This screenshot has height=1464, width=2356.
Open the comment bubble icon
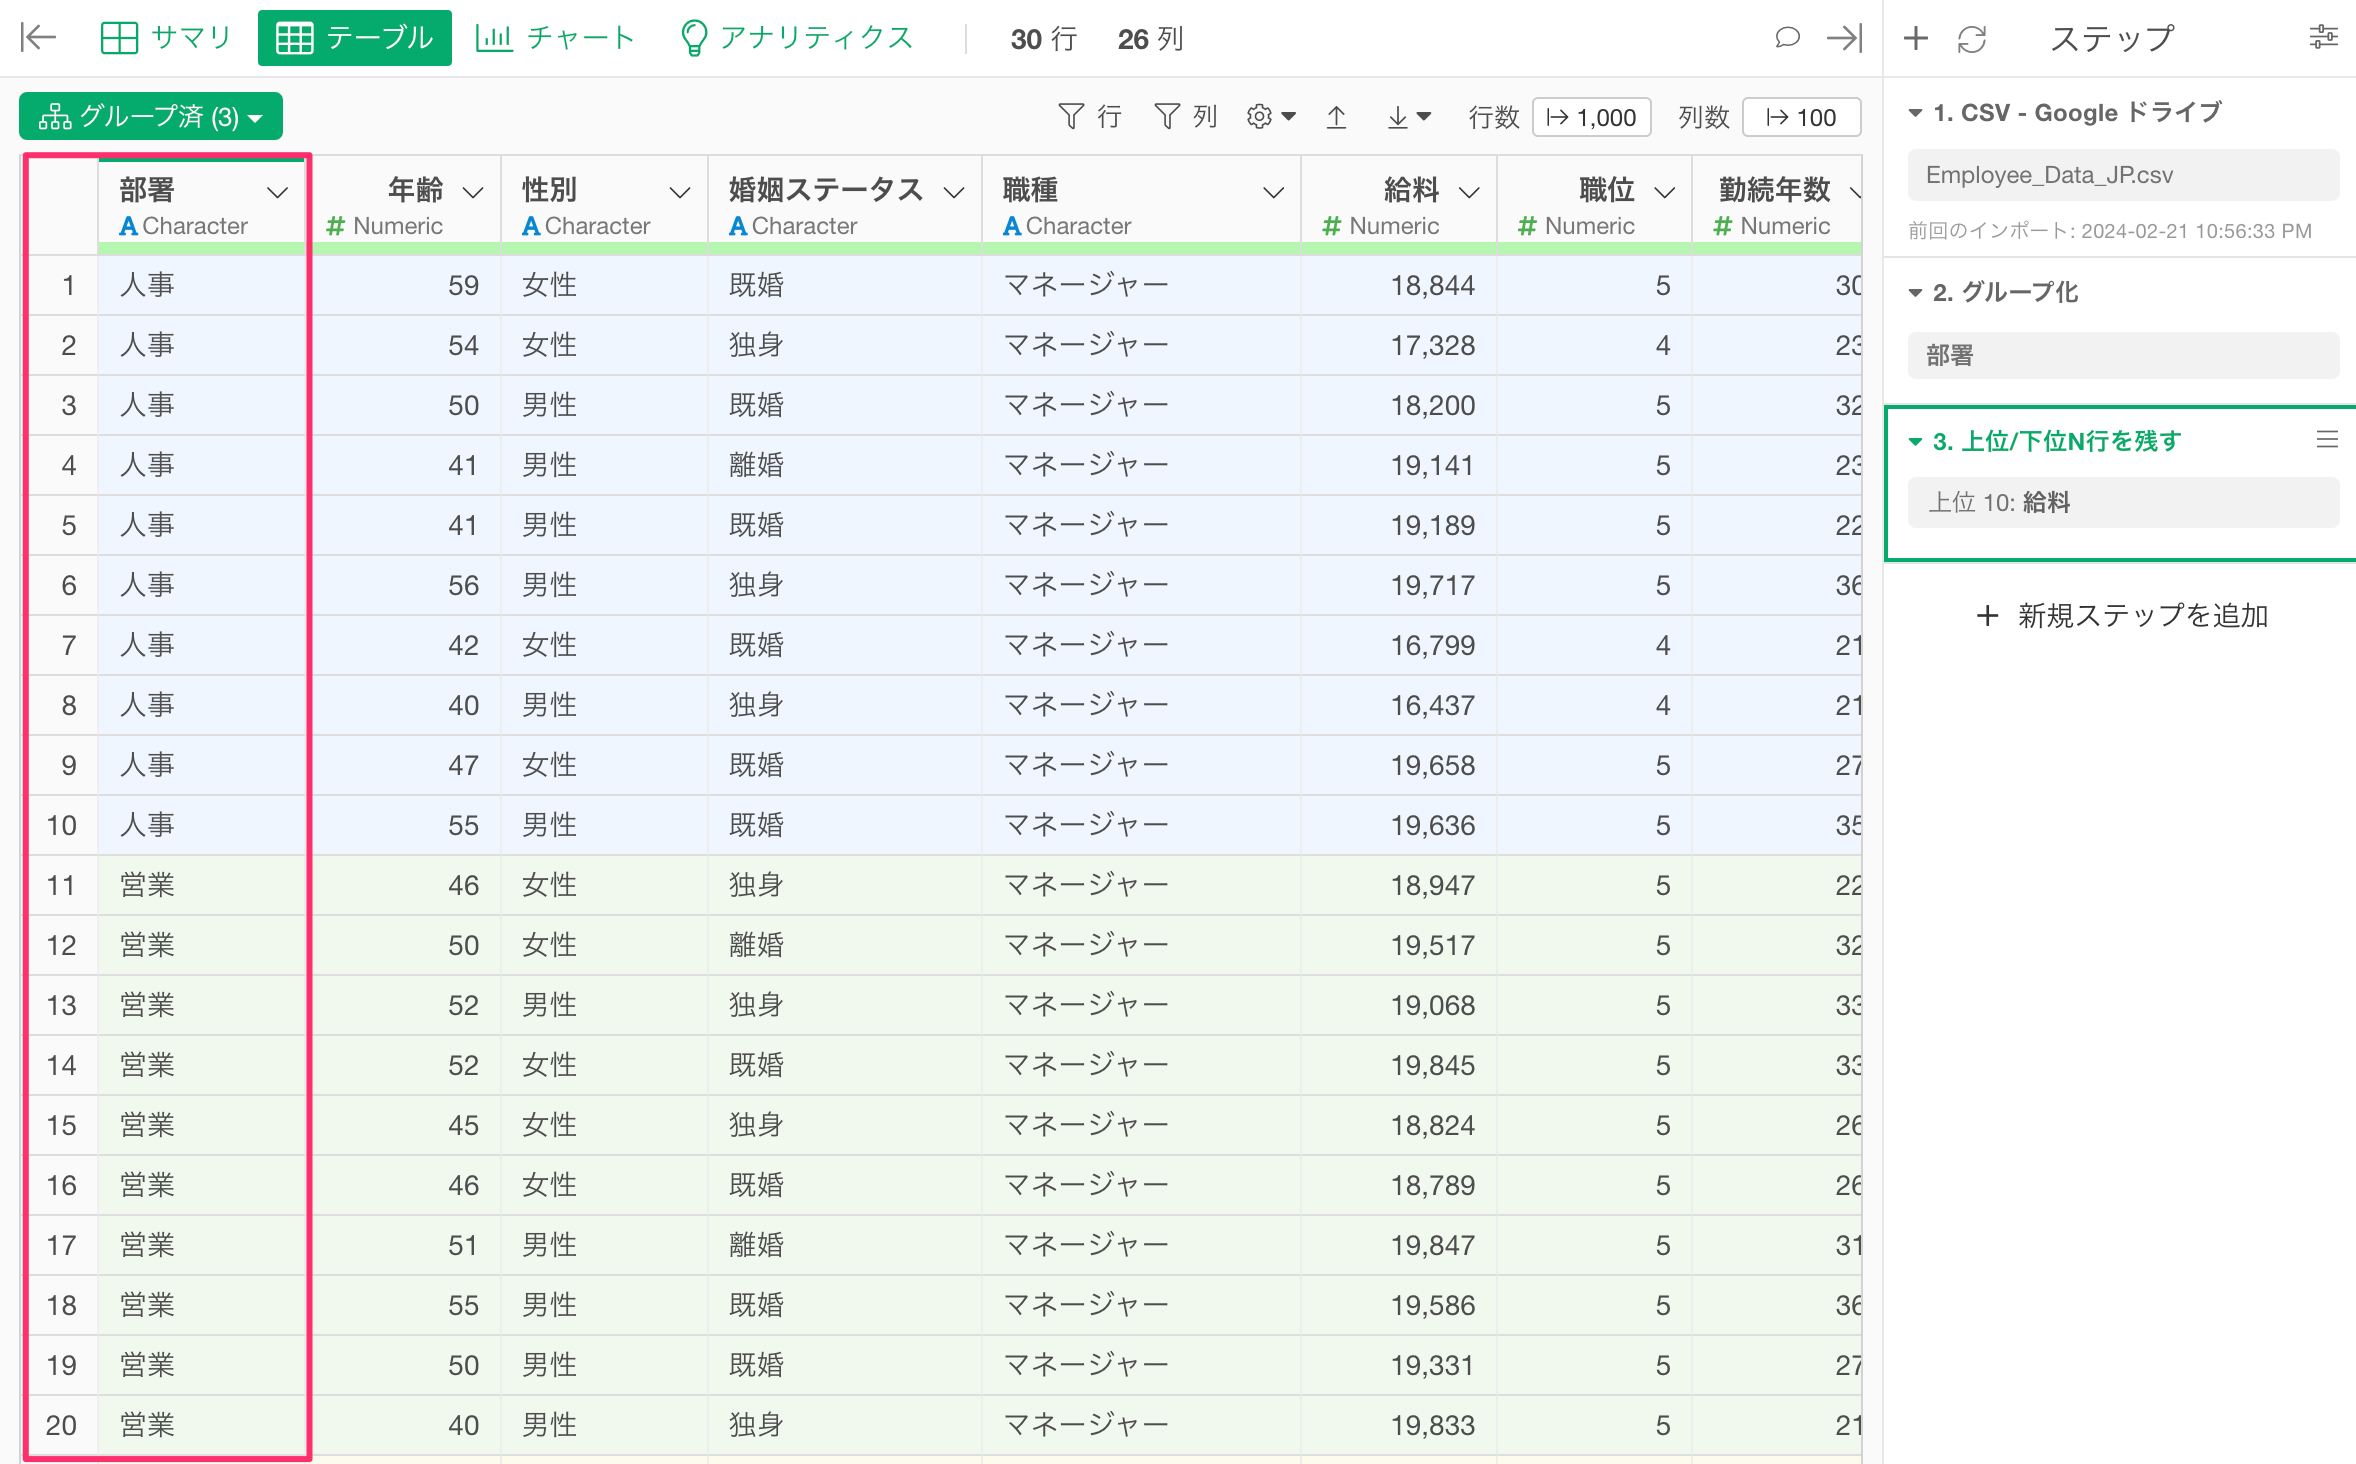pyautogui.click(x=1787, y=38)
